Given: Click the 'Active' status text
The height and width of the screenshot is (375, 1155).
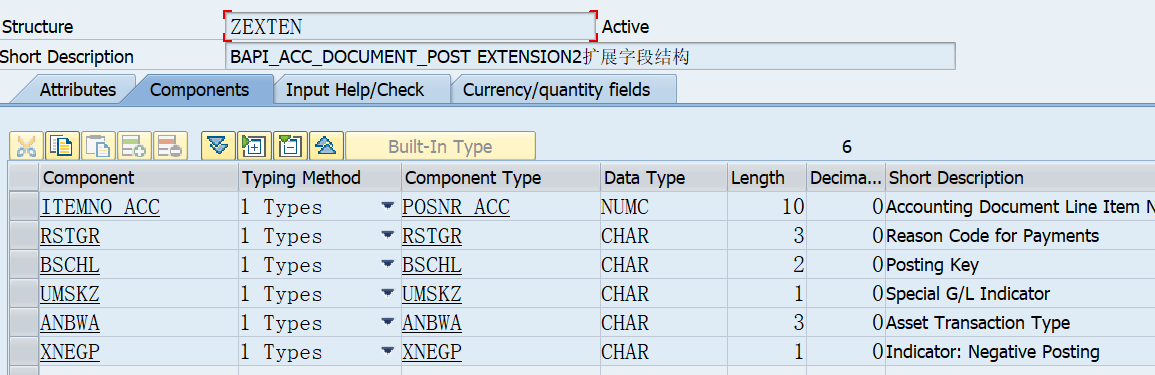Looking at the screenshot, I should 625,27.
